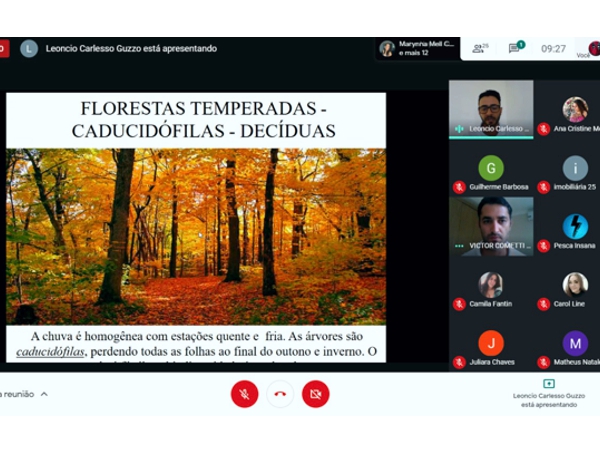Click the name label Guilherme Barbosa
This screenshot has height=450, width=600.
(499, 187)
